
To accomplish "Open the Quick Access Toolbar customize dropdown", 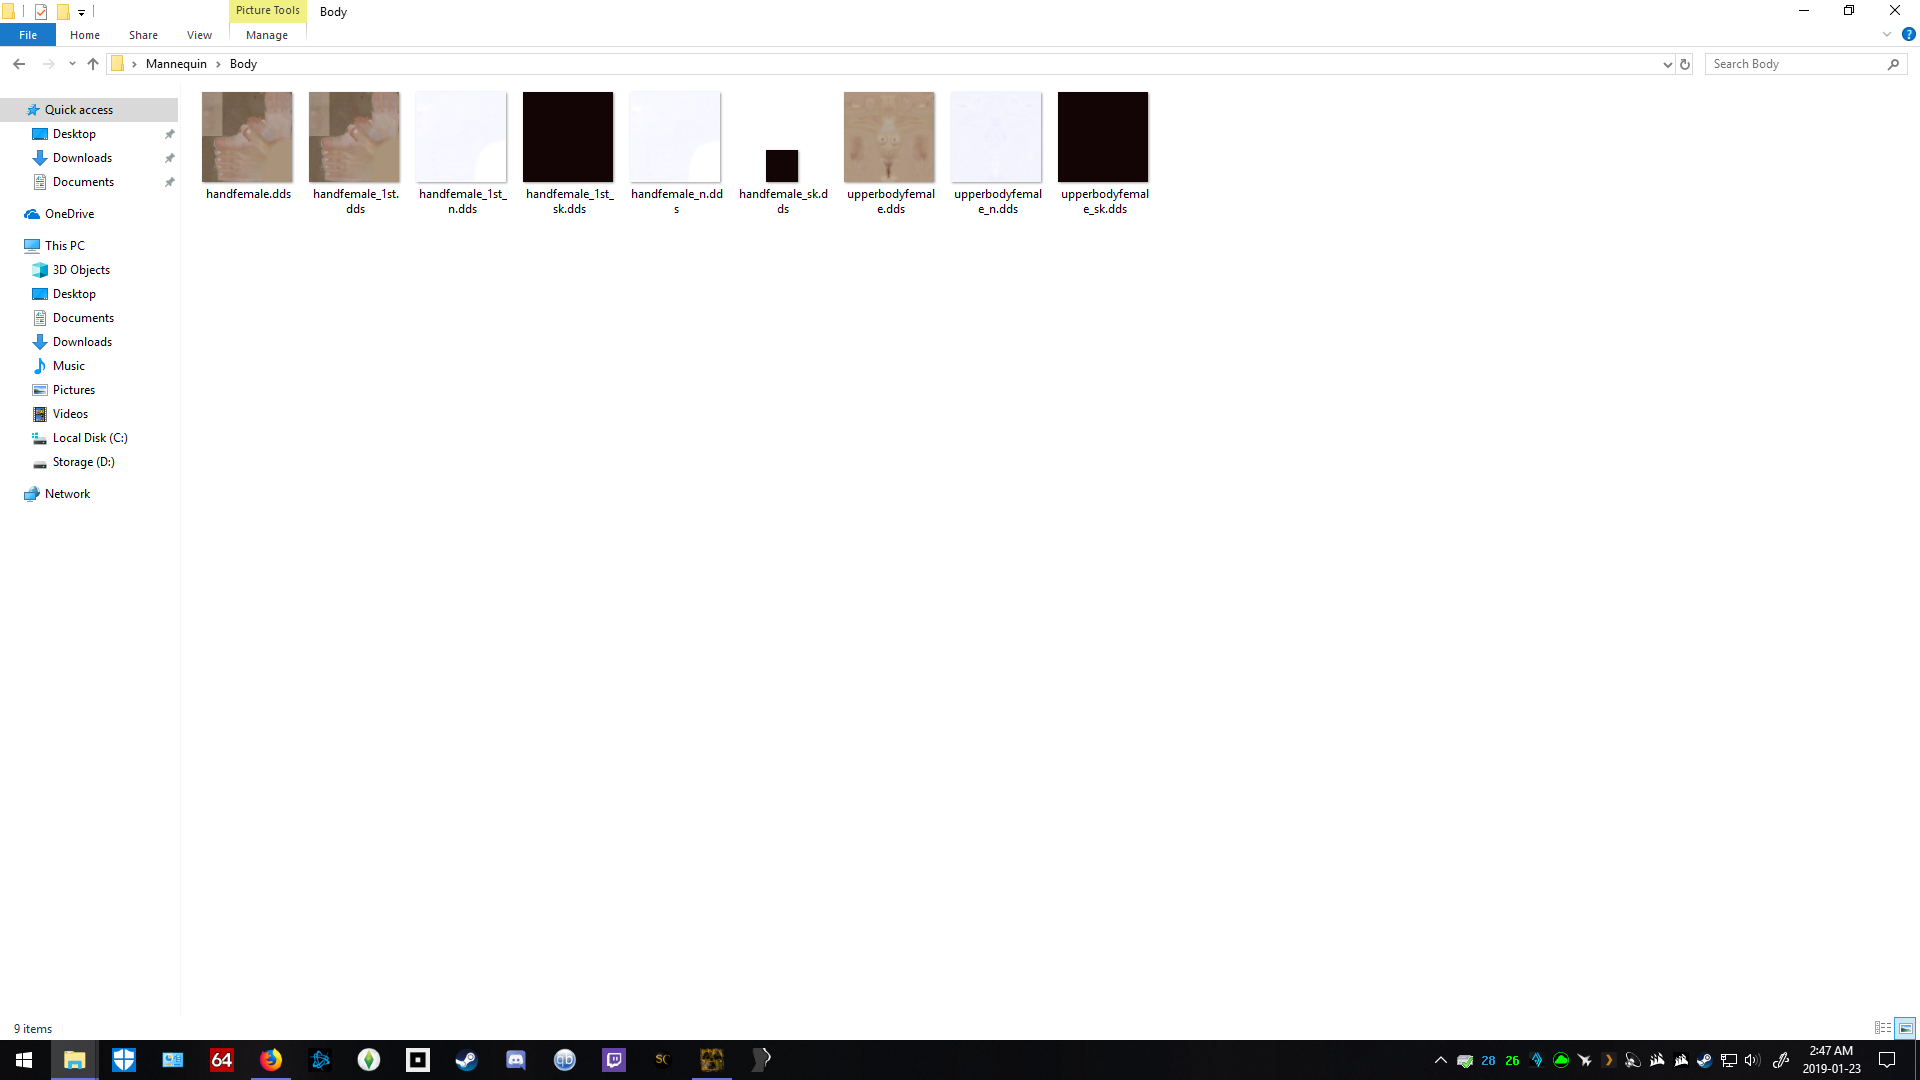I will (81, 12).
